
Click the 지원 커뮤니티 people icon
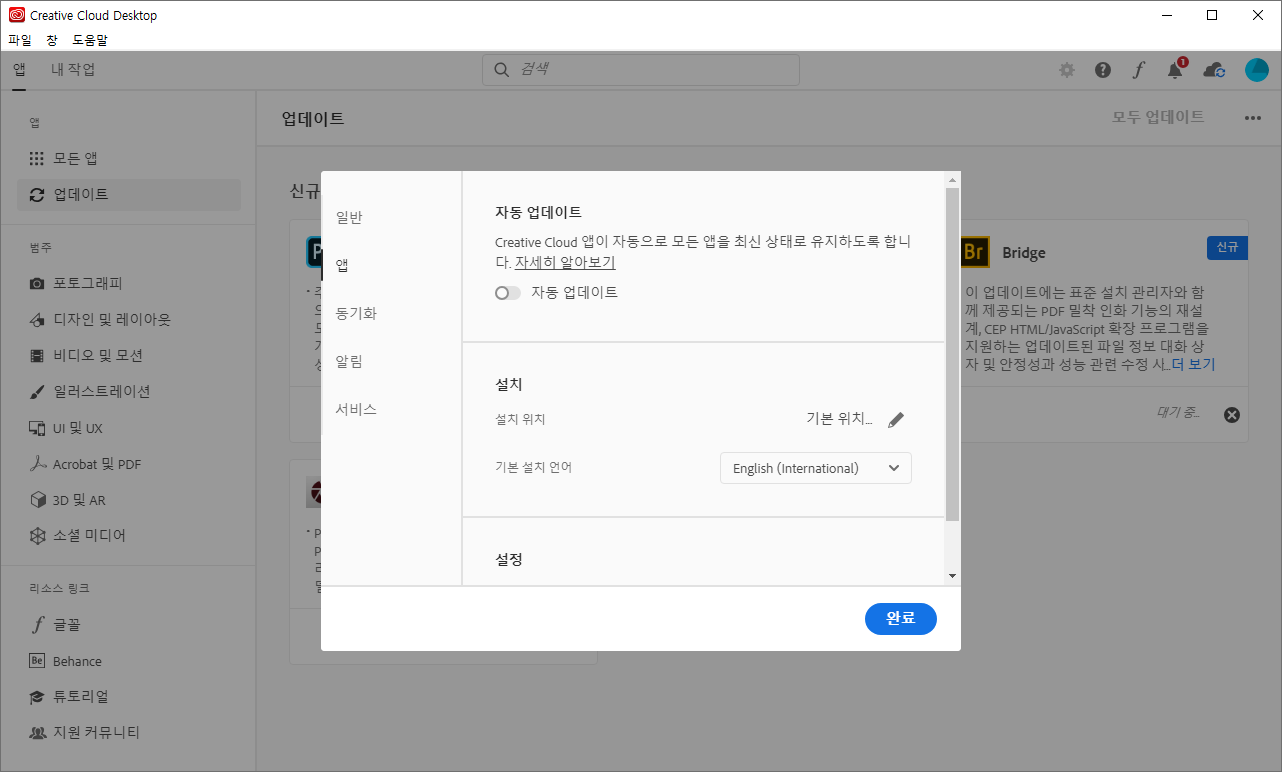(37, 733)
